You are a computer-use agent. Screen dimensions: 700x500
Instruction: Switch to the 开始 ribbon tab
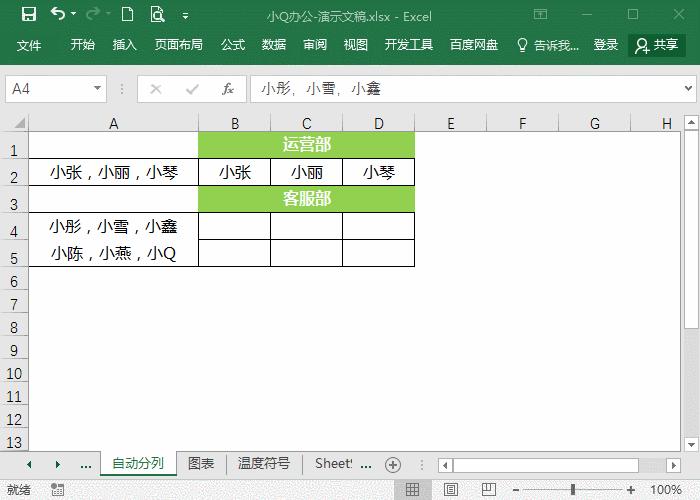click(x=83, y=45)
